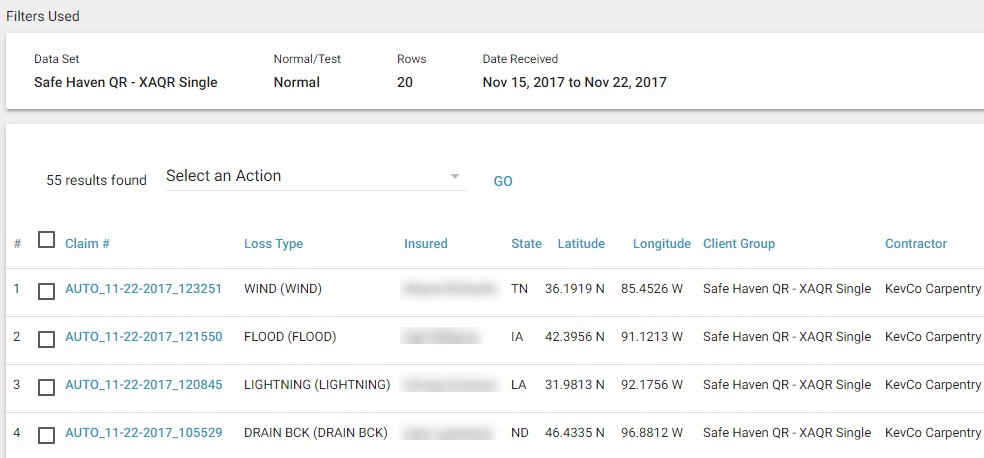
Task: Sort results by Insured column
Action: point(426,244)
